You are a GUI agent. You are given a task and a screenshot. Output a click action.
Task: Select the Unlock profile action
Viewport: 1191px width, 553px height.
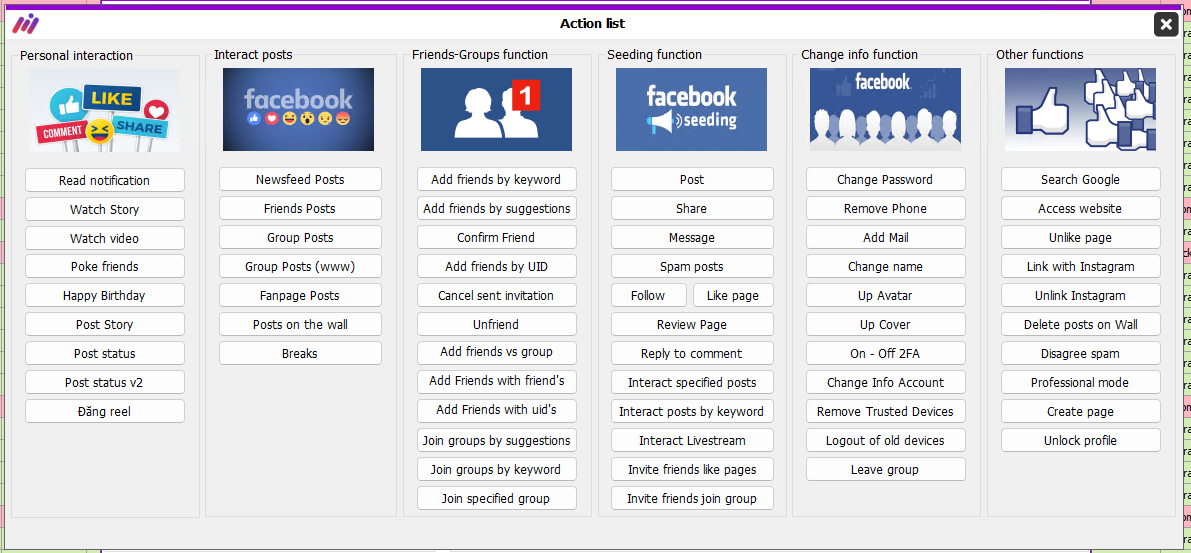[1080, 441]
